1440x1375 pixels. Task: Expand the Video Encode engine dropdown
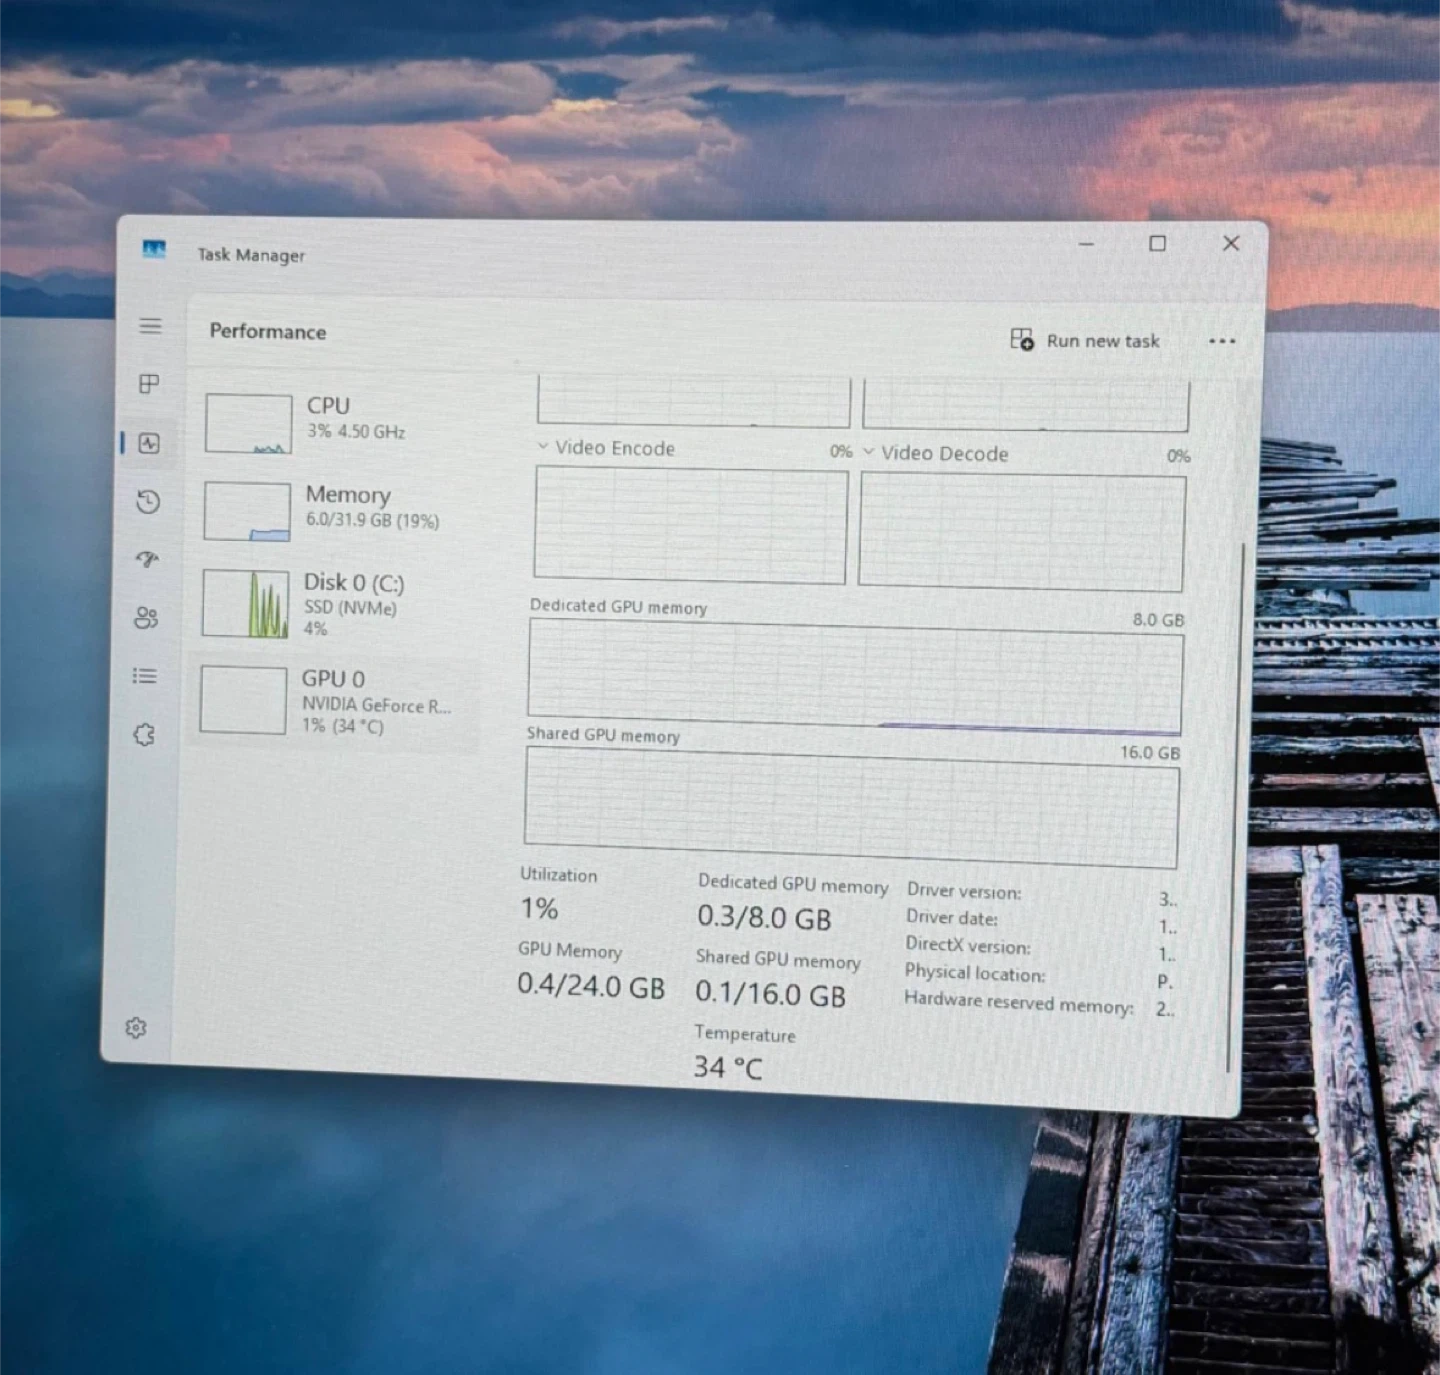tap(543, 447)
